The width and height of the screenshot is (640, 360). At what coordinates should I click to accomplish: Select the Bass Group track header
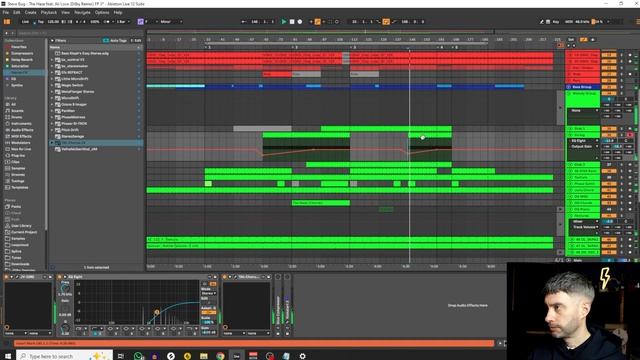pos(582,87)
